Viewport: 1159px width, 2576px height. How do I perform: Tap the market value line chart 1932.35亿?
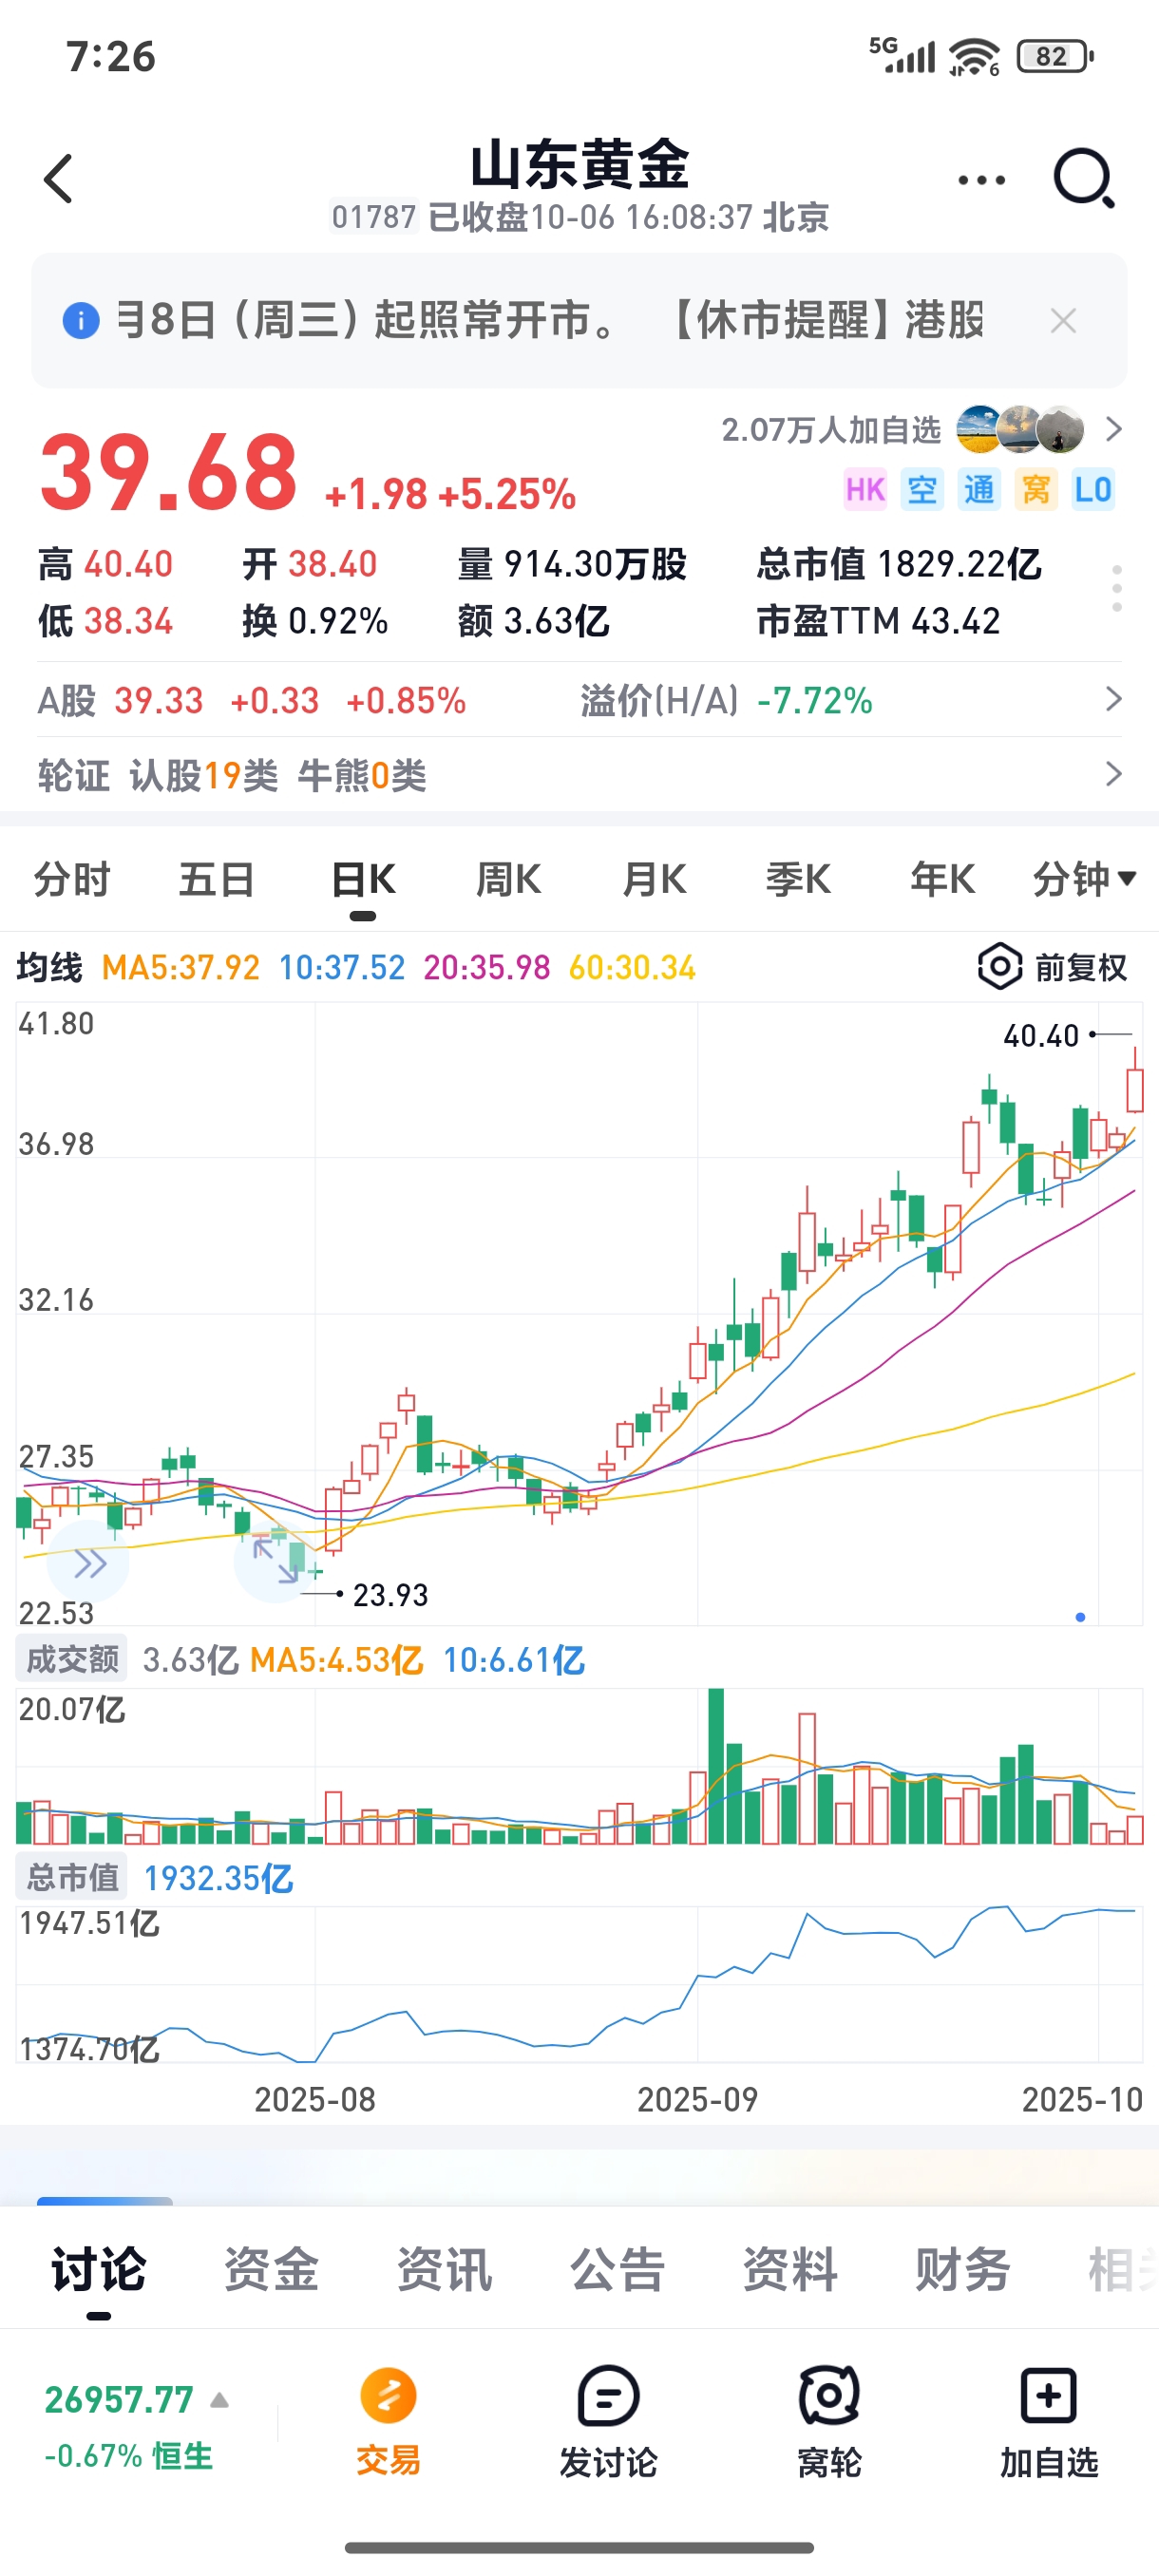pyautogui.click(x=579, y=1985)
